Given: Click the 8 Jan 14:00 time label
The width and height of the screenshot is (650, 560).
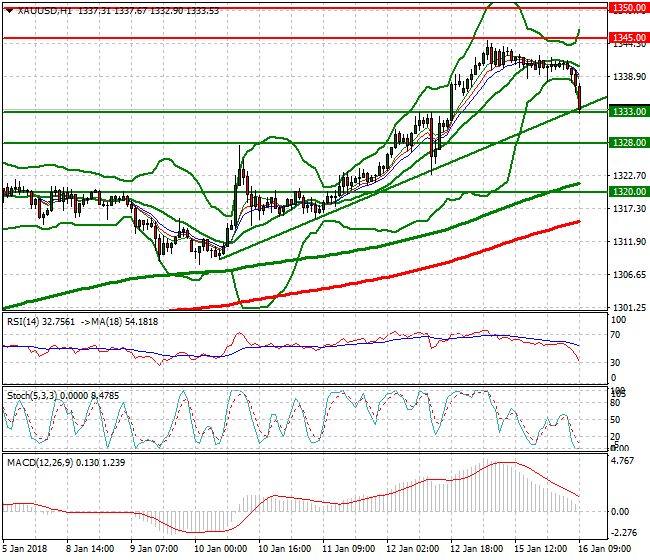Looking at the screenshot, I should [90, 549].
